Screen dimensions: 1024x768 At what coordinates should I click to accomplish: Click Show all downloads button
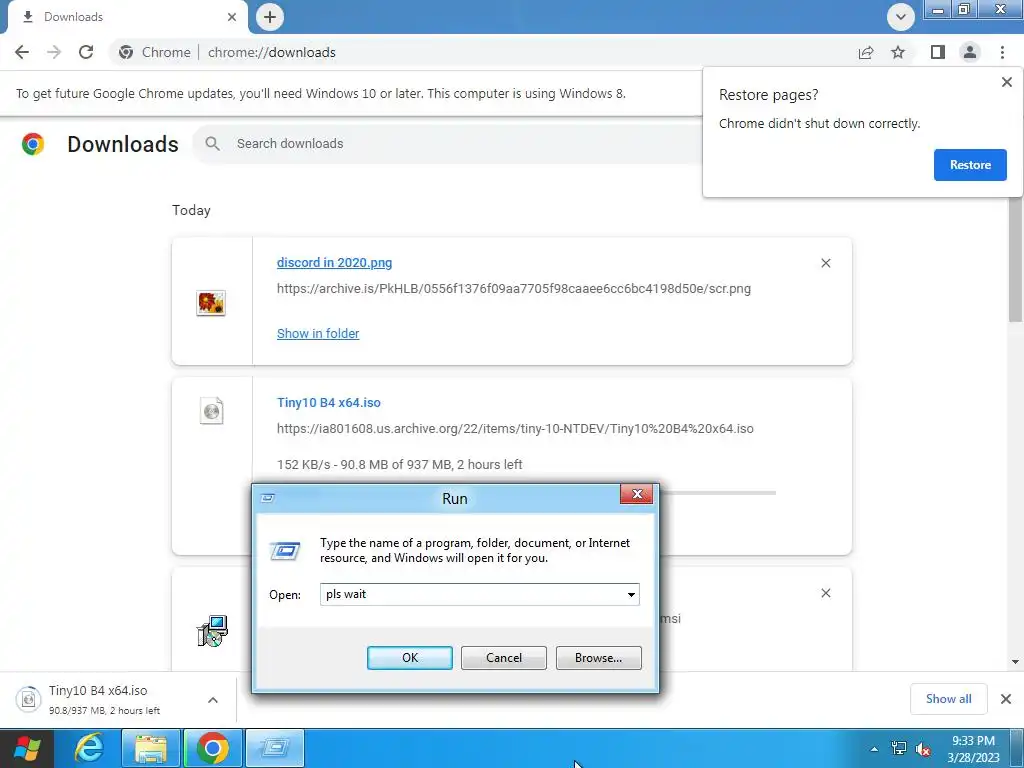tap(948, 699)
